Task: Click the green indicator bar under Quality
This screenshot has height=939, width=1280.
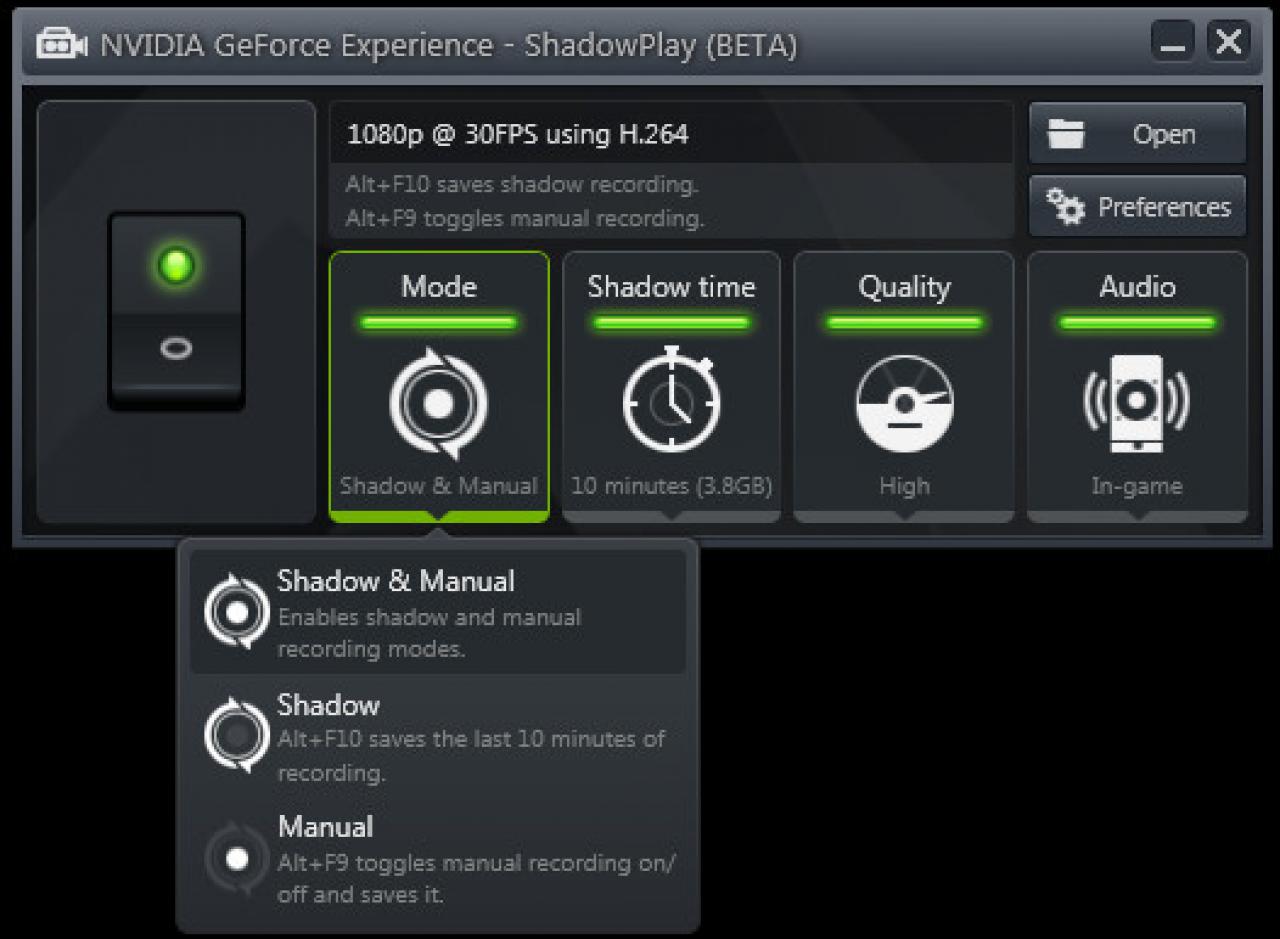Action: [904, 323]
